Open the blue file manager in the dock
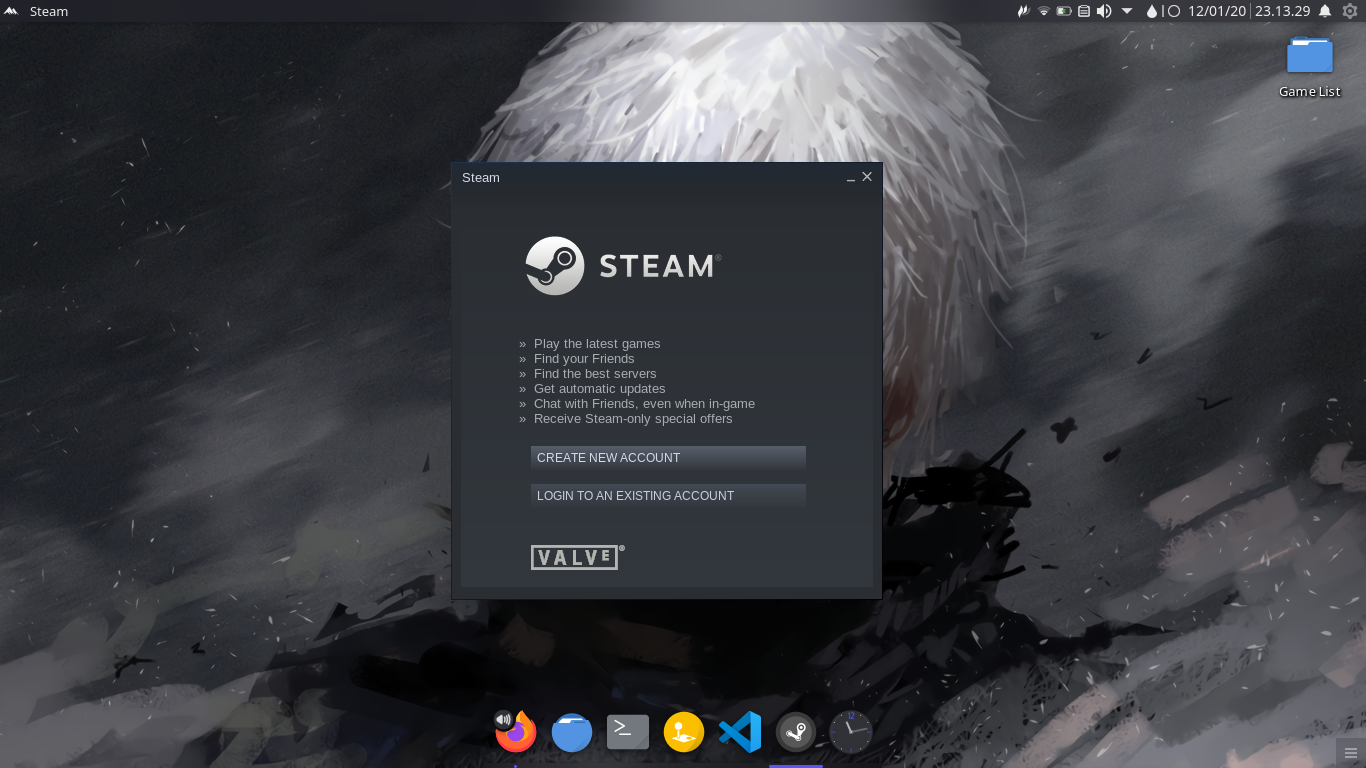 pos(572,732)
